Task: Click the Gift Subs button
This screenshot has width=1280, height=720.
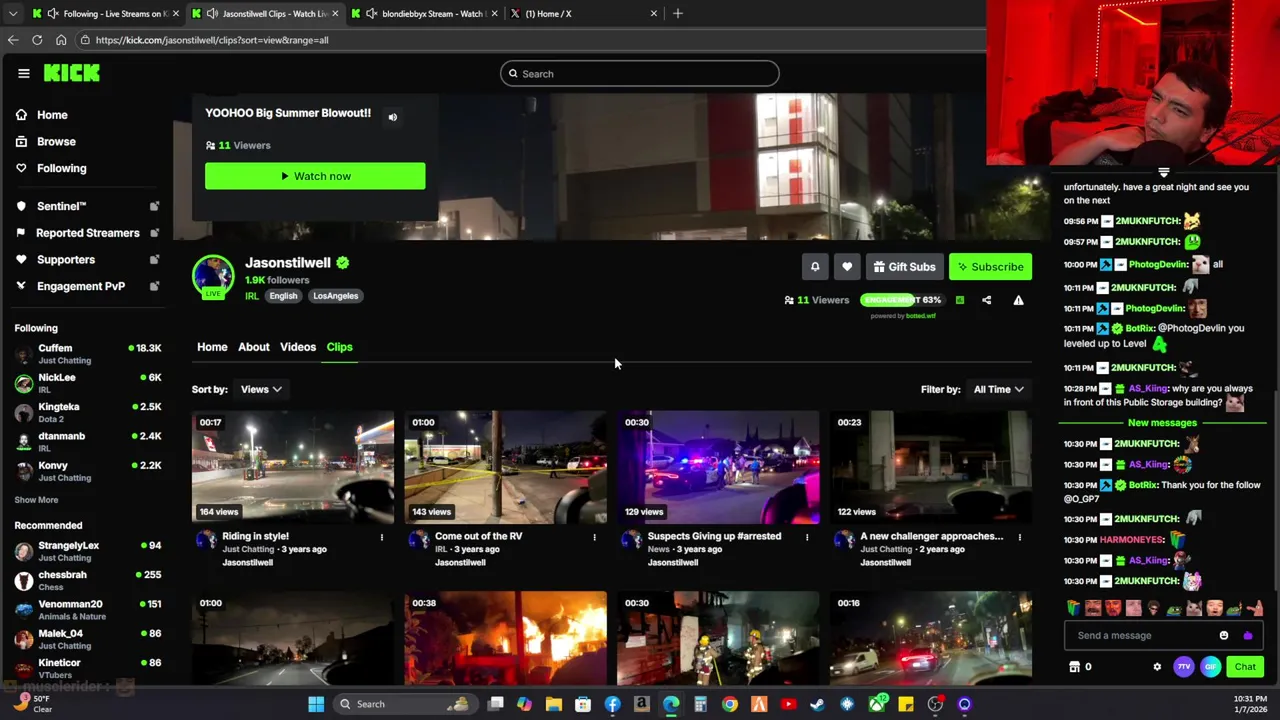Action: 904,267
